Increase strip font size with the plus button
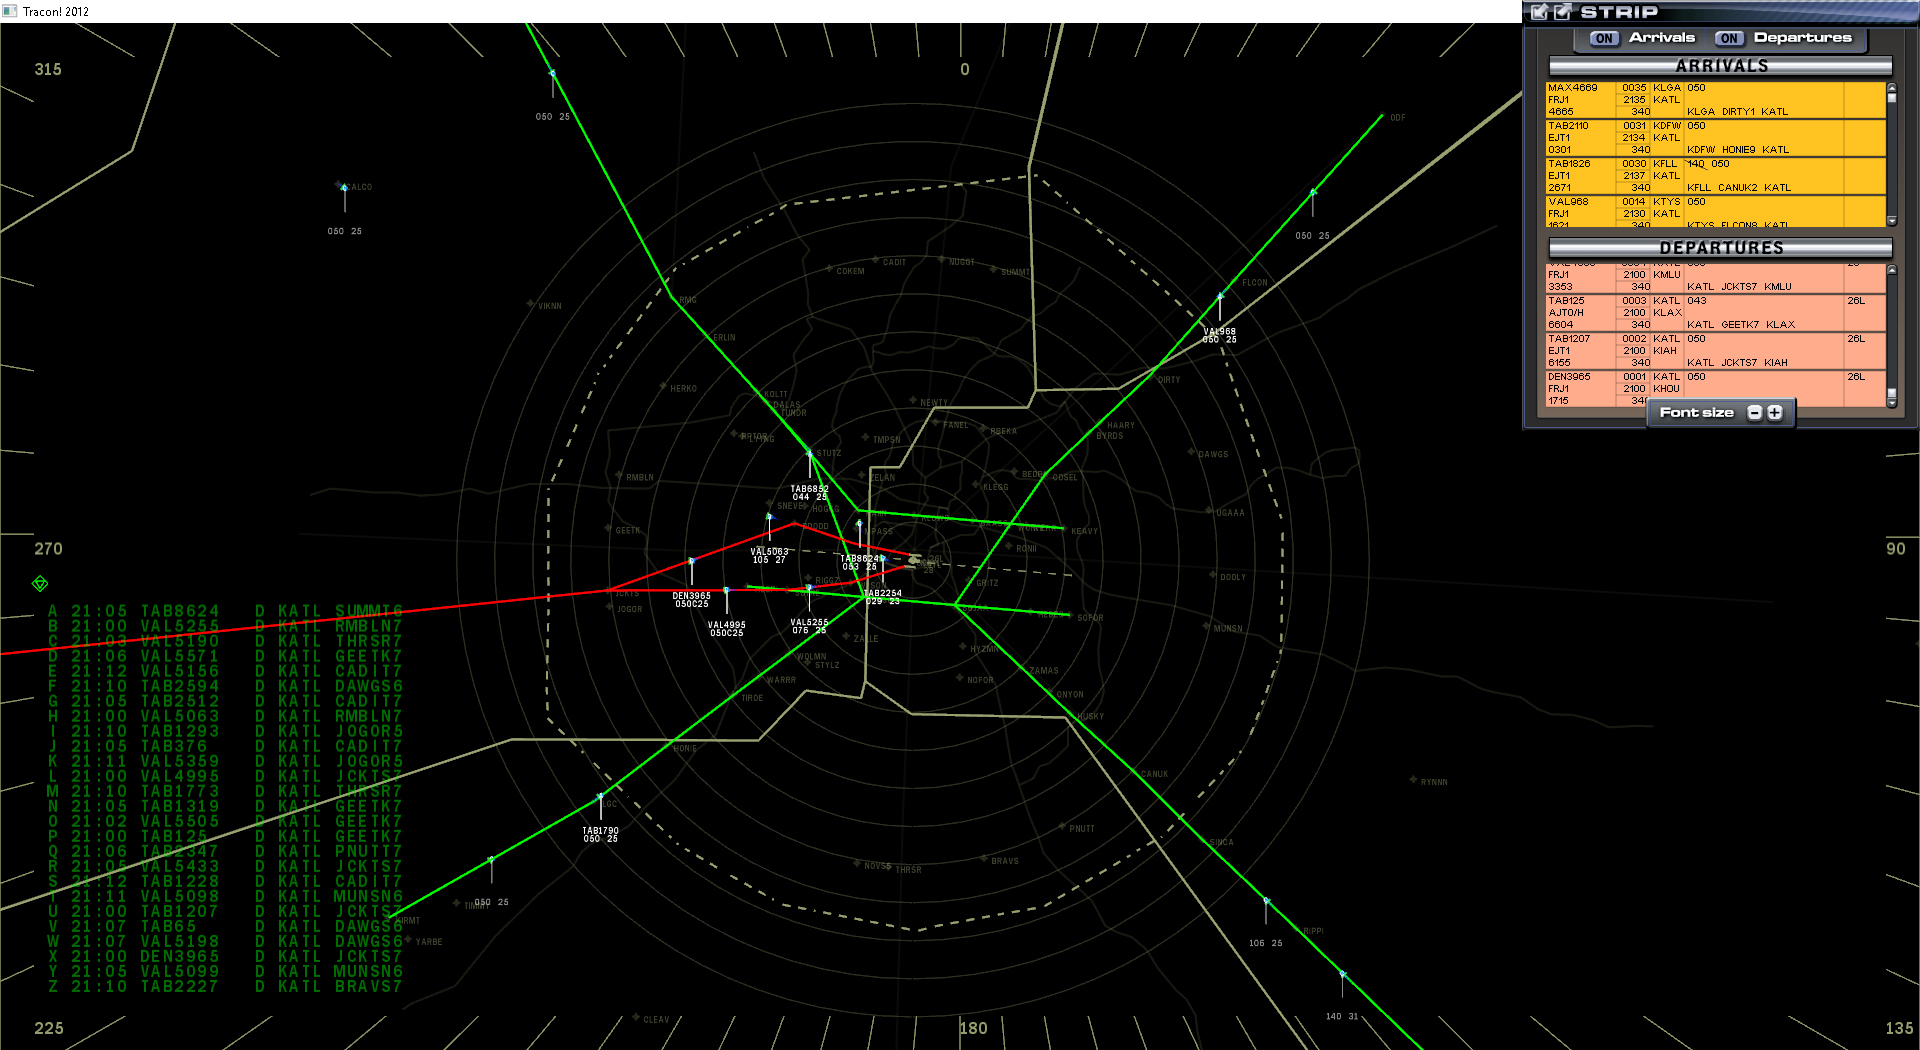This screenshot has width=1920, height=1050. [1774, 412]
